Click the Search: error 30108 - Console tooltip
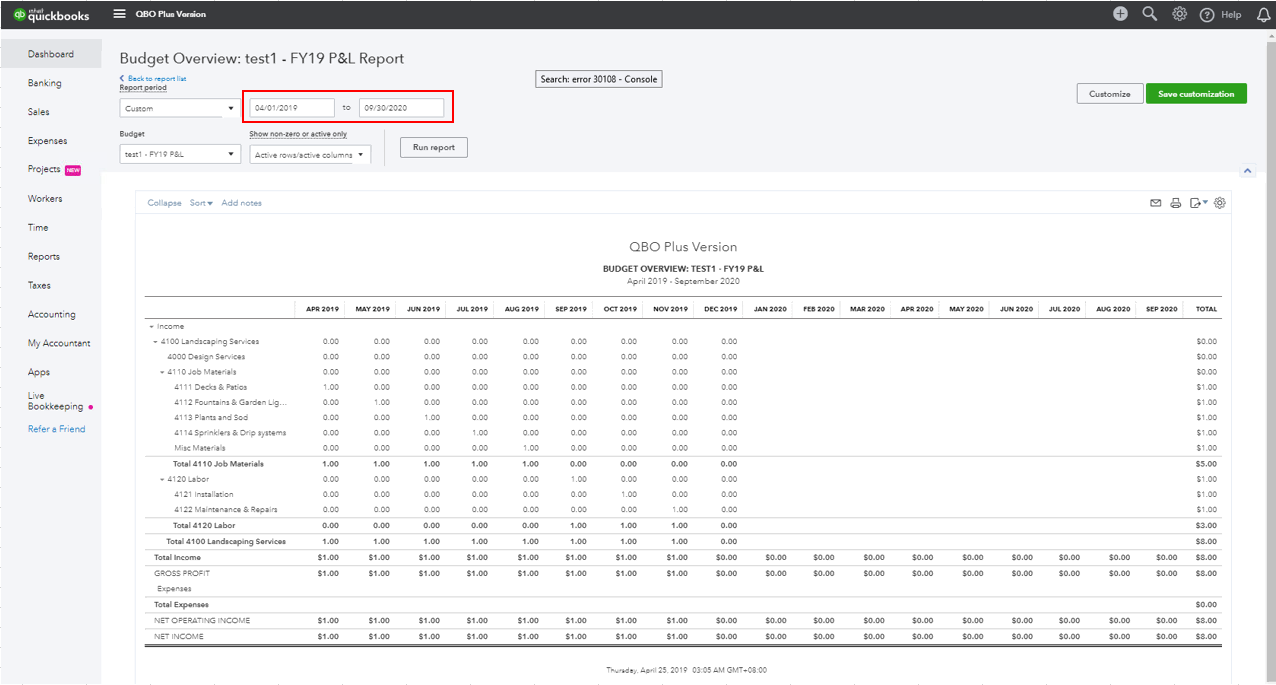Screen dimensions: 1276x685 point(599,79)
